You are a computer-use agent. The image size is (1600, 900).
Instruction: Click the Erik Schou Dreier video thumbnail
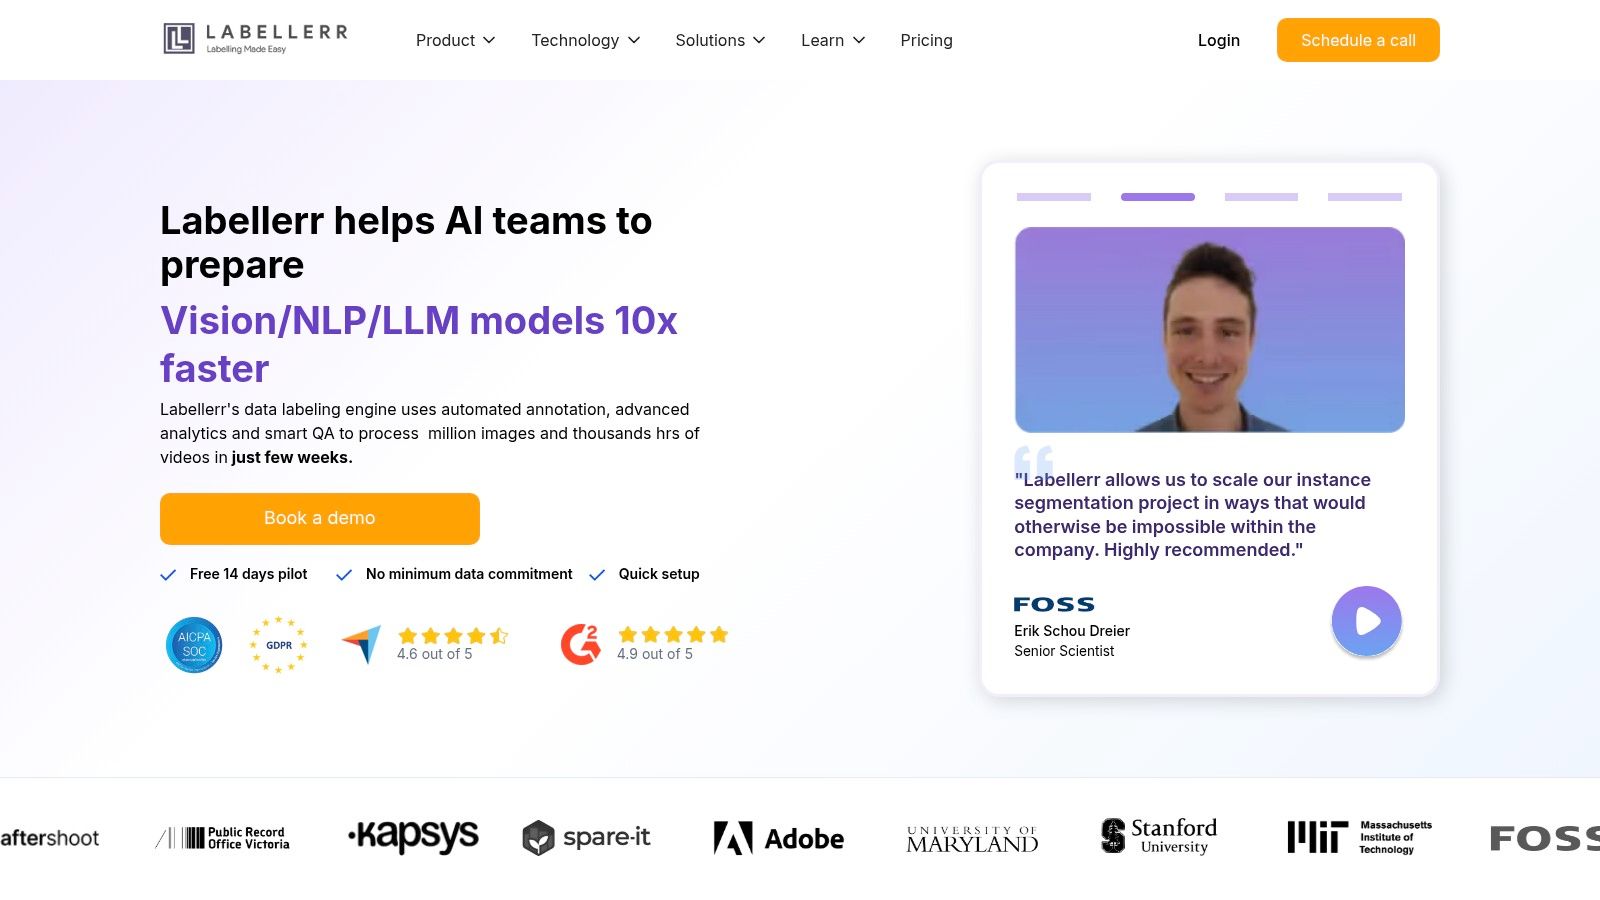[1210, 330]
